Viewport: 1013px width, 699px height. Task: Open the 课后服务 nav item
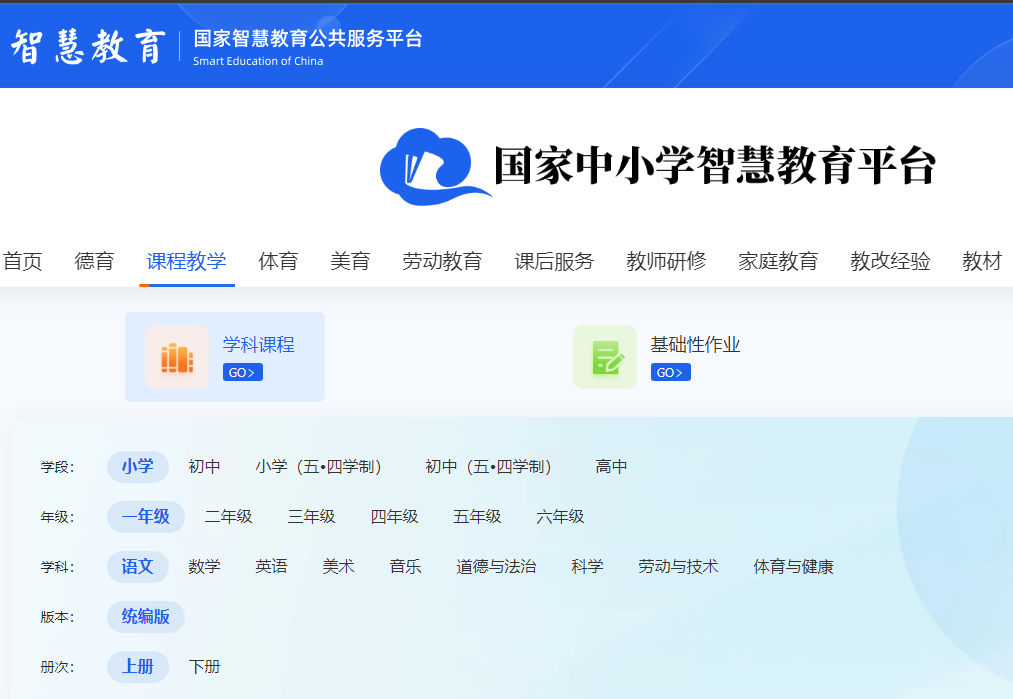tap(554, 261)
